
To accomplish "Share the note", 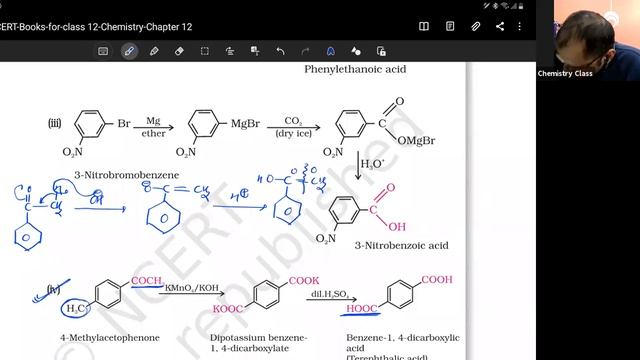I will [500, 27].
